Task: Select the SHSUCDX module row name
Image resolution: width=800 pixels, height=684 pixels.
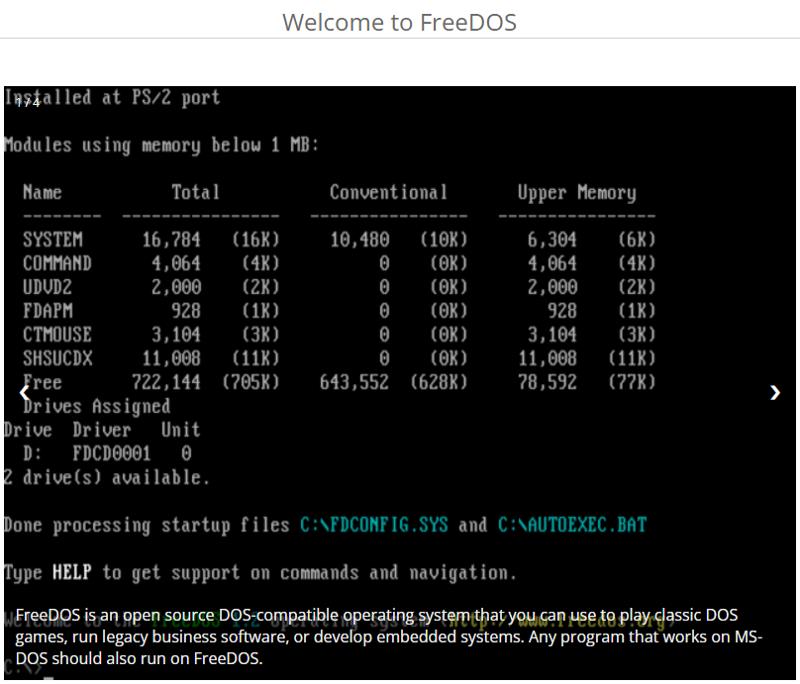Action: pyautogui.click(x=58, y=358)
